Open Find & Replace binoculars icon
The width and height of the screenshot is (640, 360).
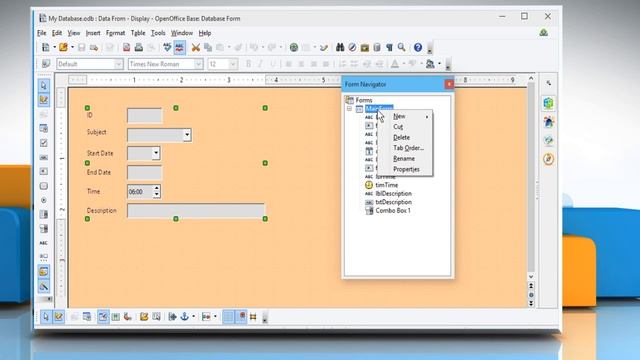[340, 47]
